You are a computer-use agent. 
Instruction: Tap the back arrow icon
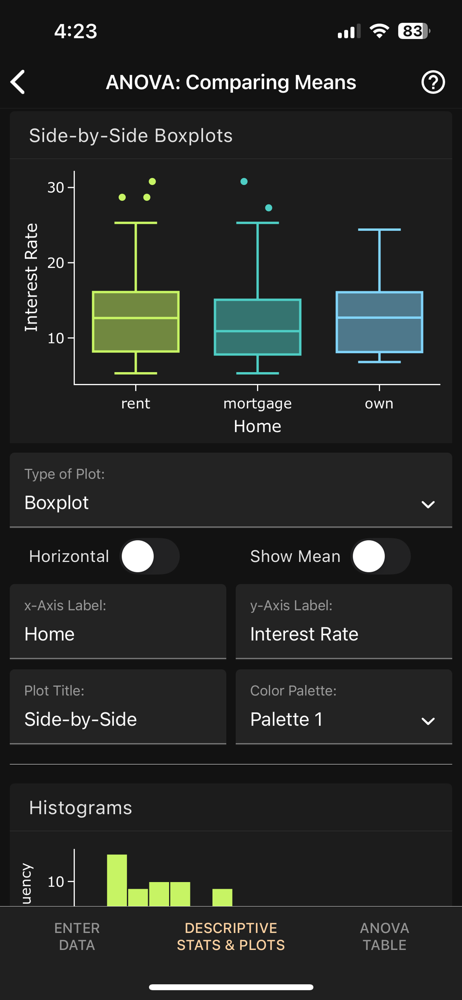pyautogui.click(x=18, y=82)
